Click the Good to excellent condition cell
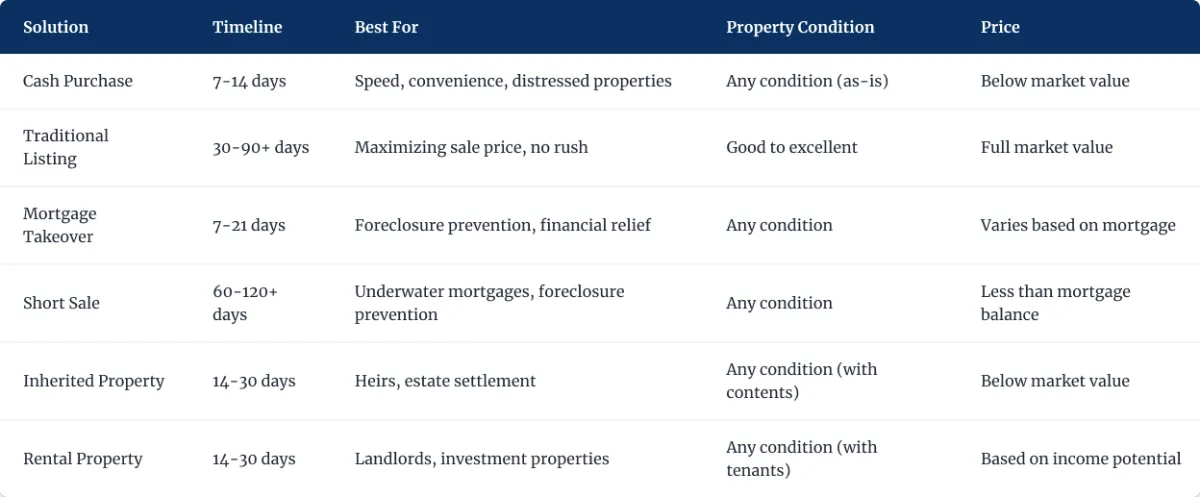The height and width of the screenshot is (497, 1200). coord(792,147)
